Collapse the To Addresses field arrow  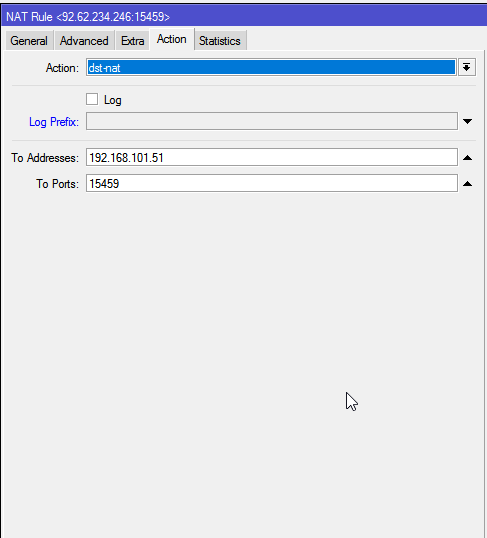click(467, 158)
